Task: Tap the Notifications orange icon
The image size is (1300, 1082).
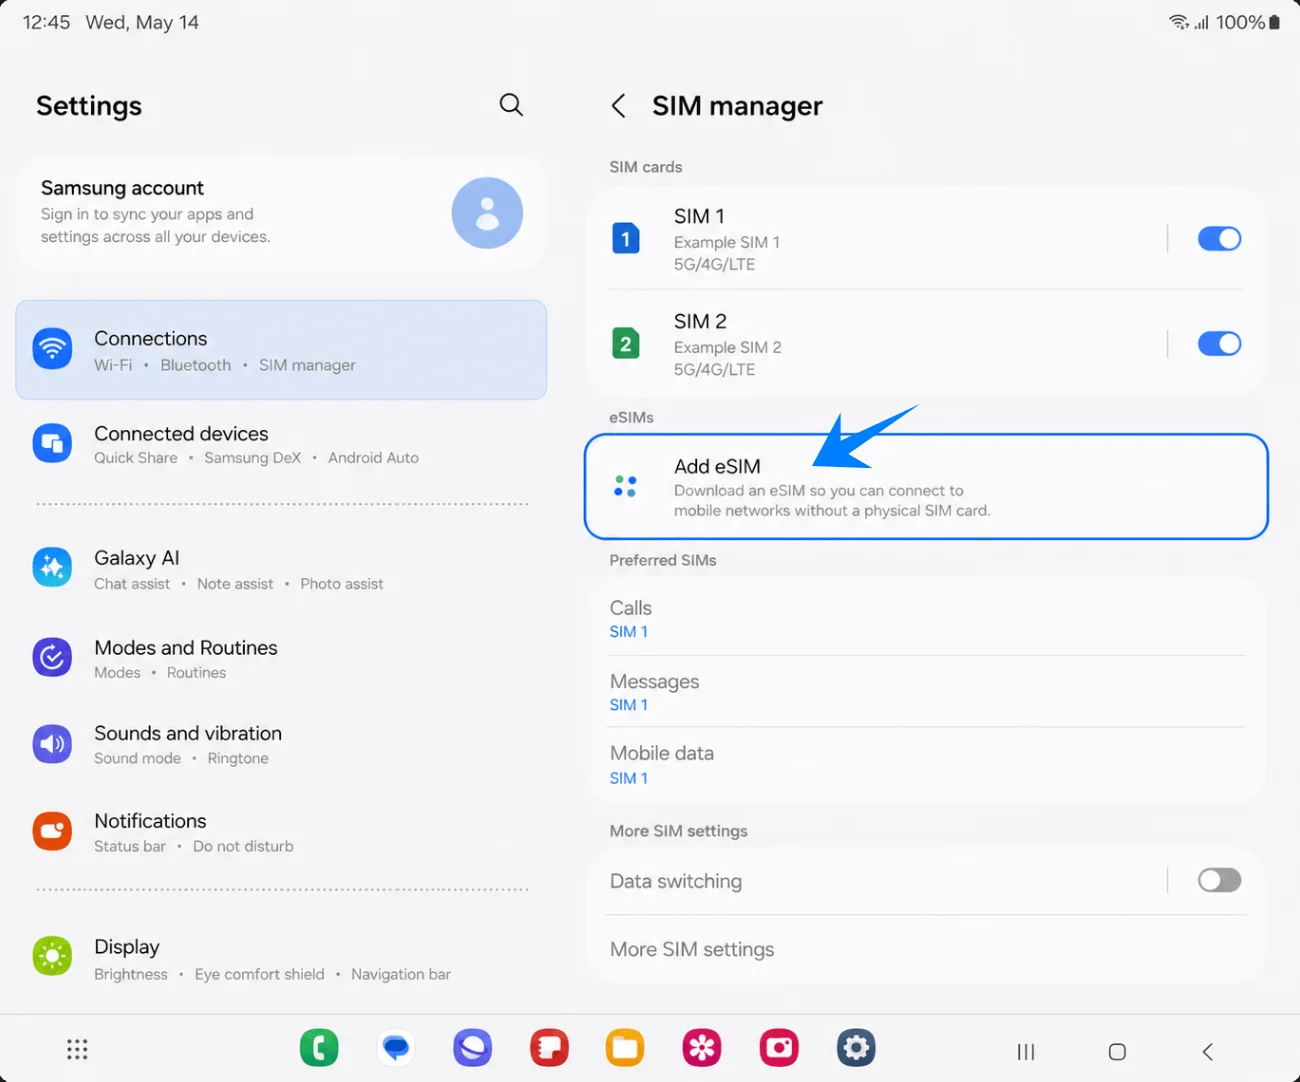Action: (x=52, y=831)
